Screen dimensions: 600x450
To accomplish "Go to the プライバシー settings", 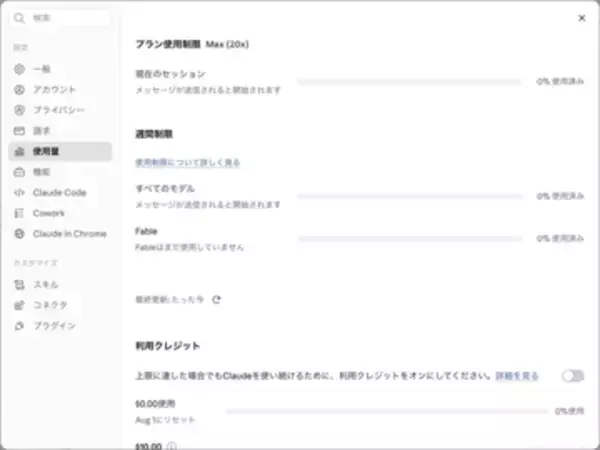I will tap(60, 110).
